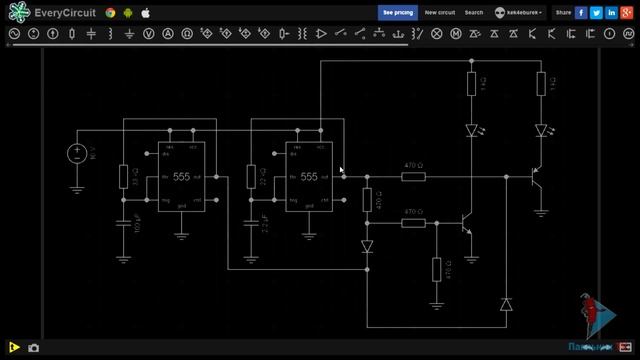Select the lamp component
Viewport: 640px width, 360px height.
437,33
